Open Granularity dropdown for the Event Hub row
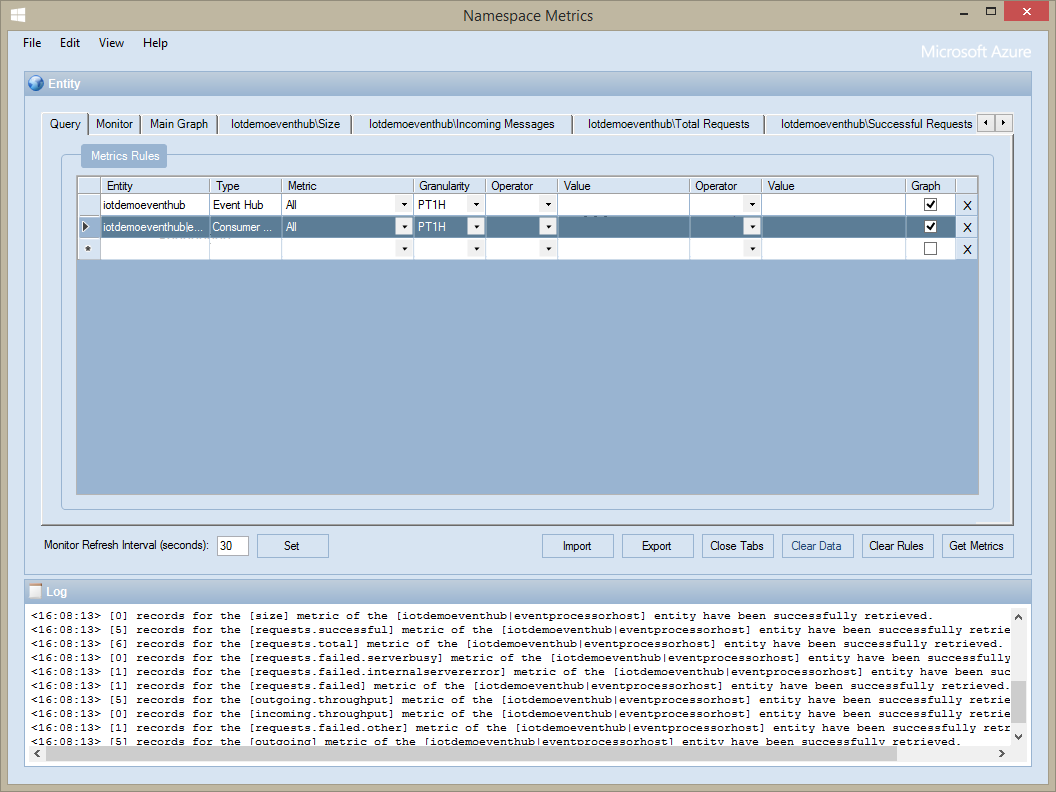This screenshot has height=792, width=1056. pos(476,205)
